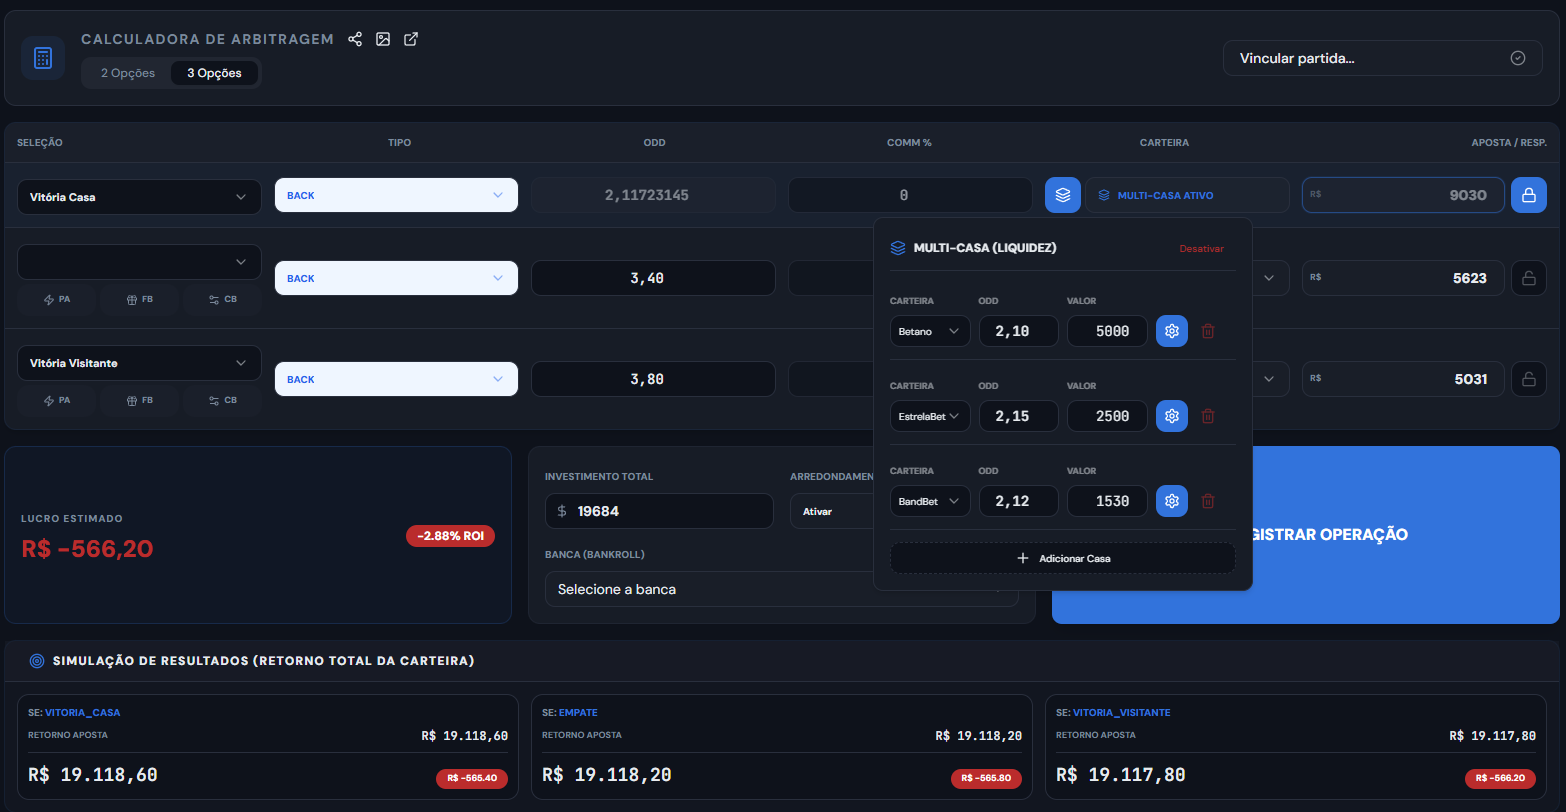Toggle CB under Vitória Visitante
Viewport: 1566px width, 812px height.
click(223, 400)
